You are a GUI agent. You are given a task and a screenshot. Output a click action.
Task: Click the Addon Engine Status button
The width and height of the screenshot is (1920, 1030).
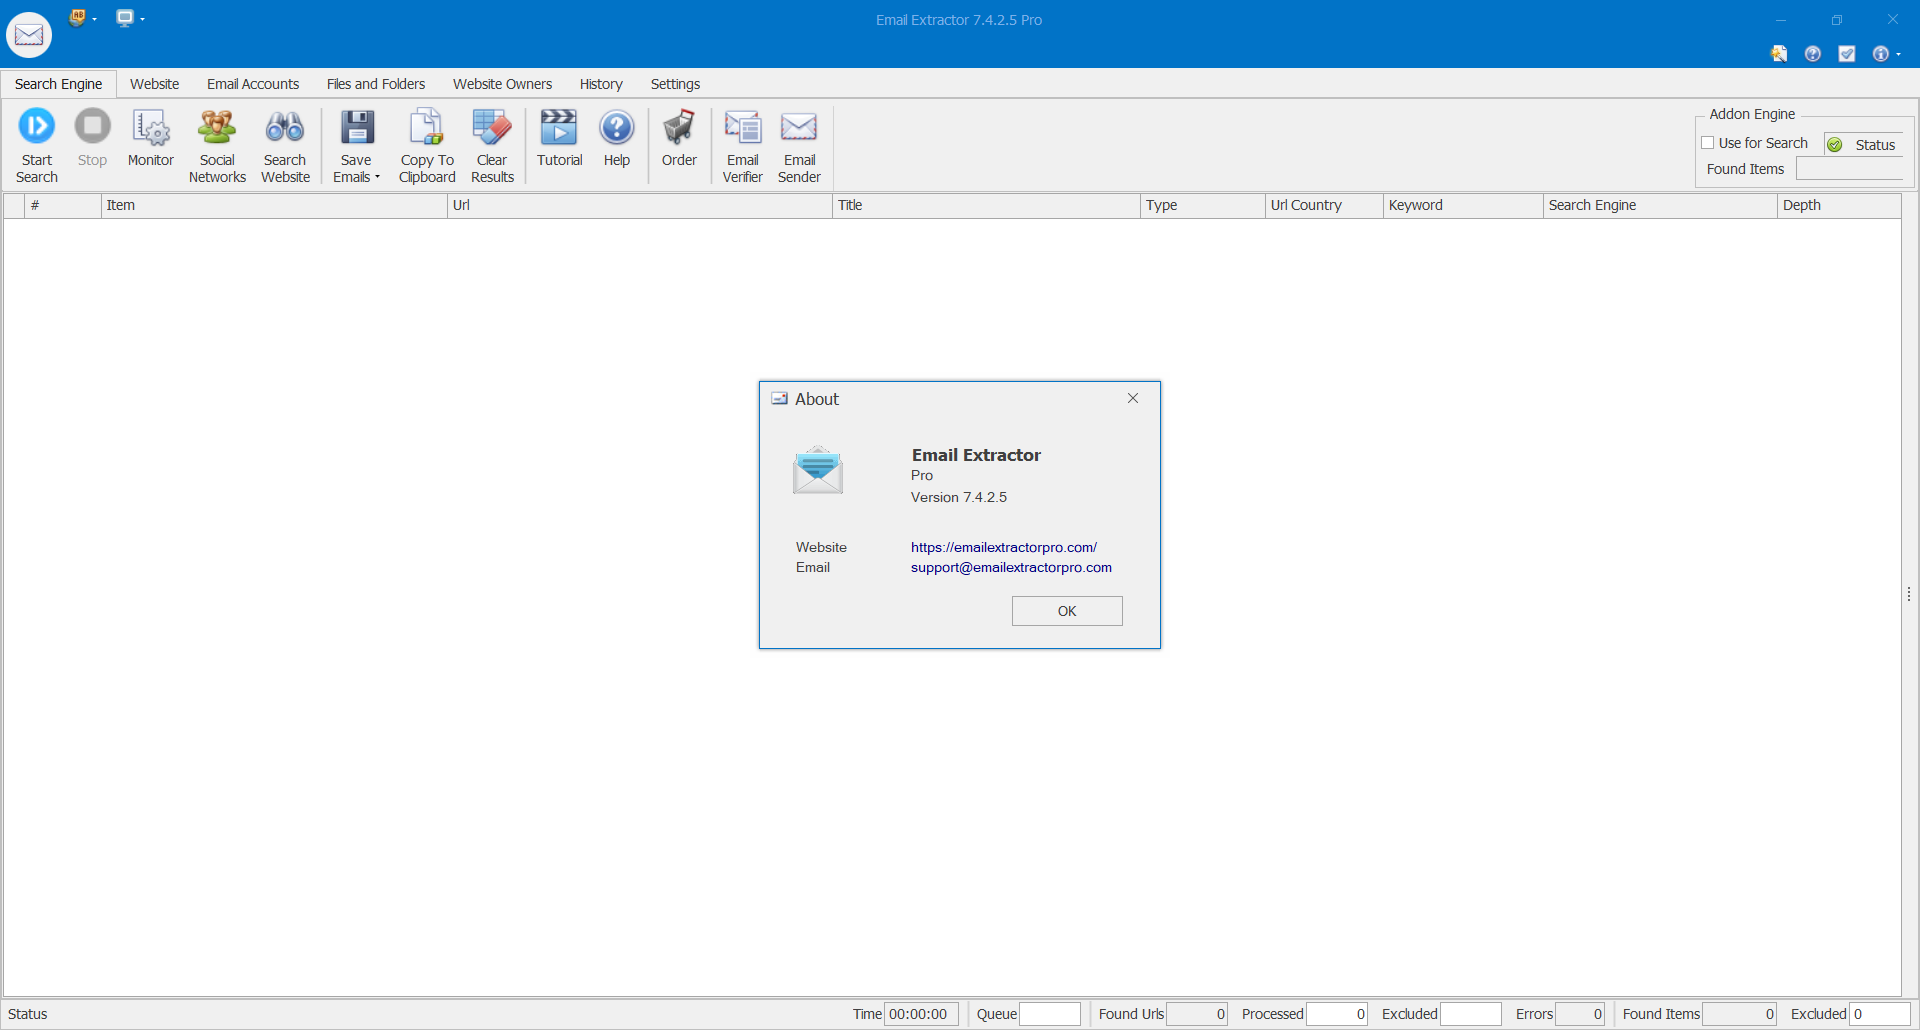[x=1864, y=145]
